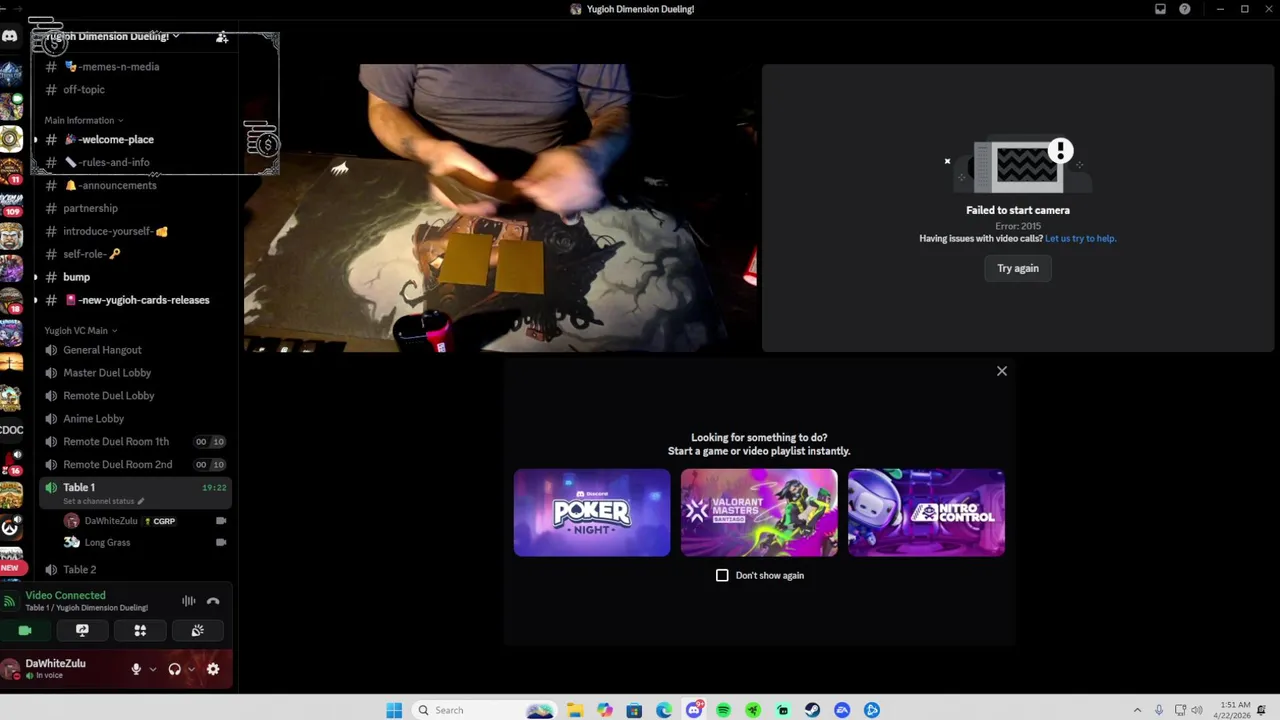The height and width of the screenshot is (720, 1280).
Task: Open Windows Start menu
Action: click(394, 710)
